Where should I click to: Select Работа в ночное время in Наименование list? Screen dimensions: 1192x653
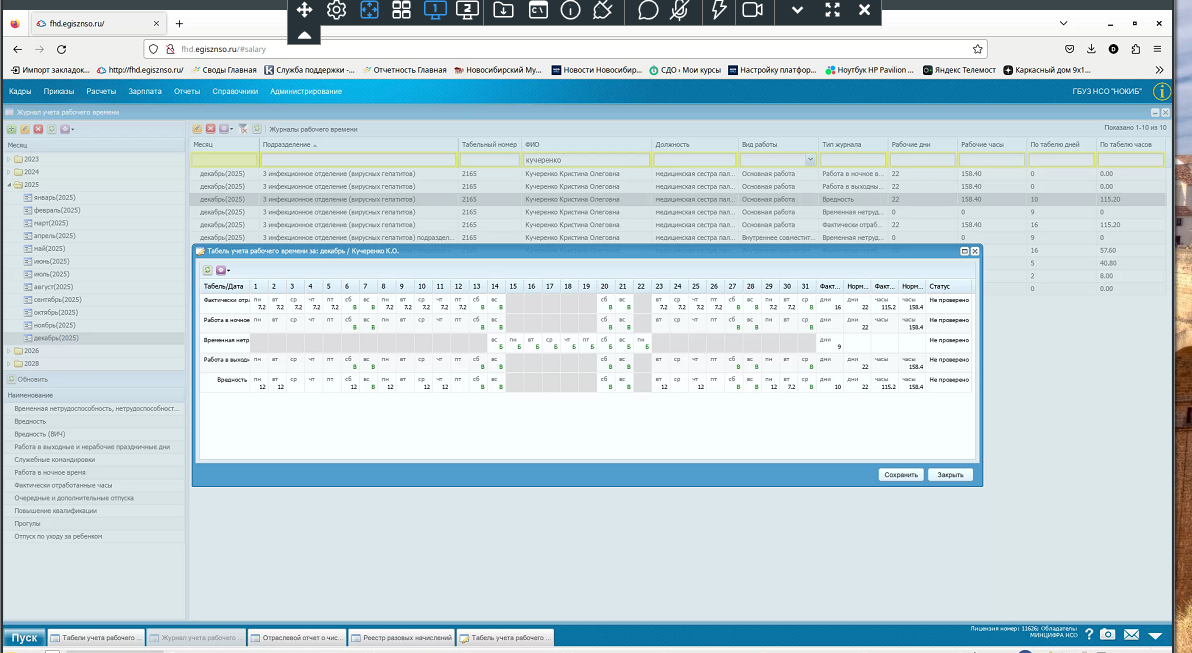[x=50, y=472]
